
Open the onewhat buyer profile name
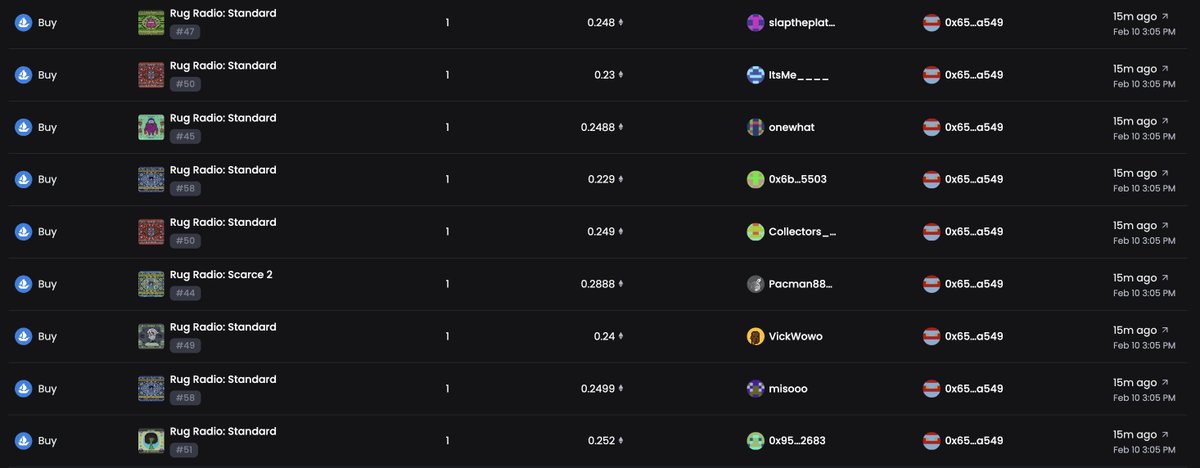click(x=792, y=127)
